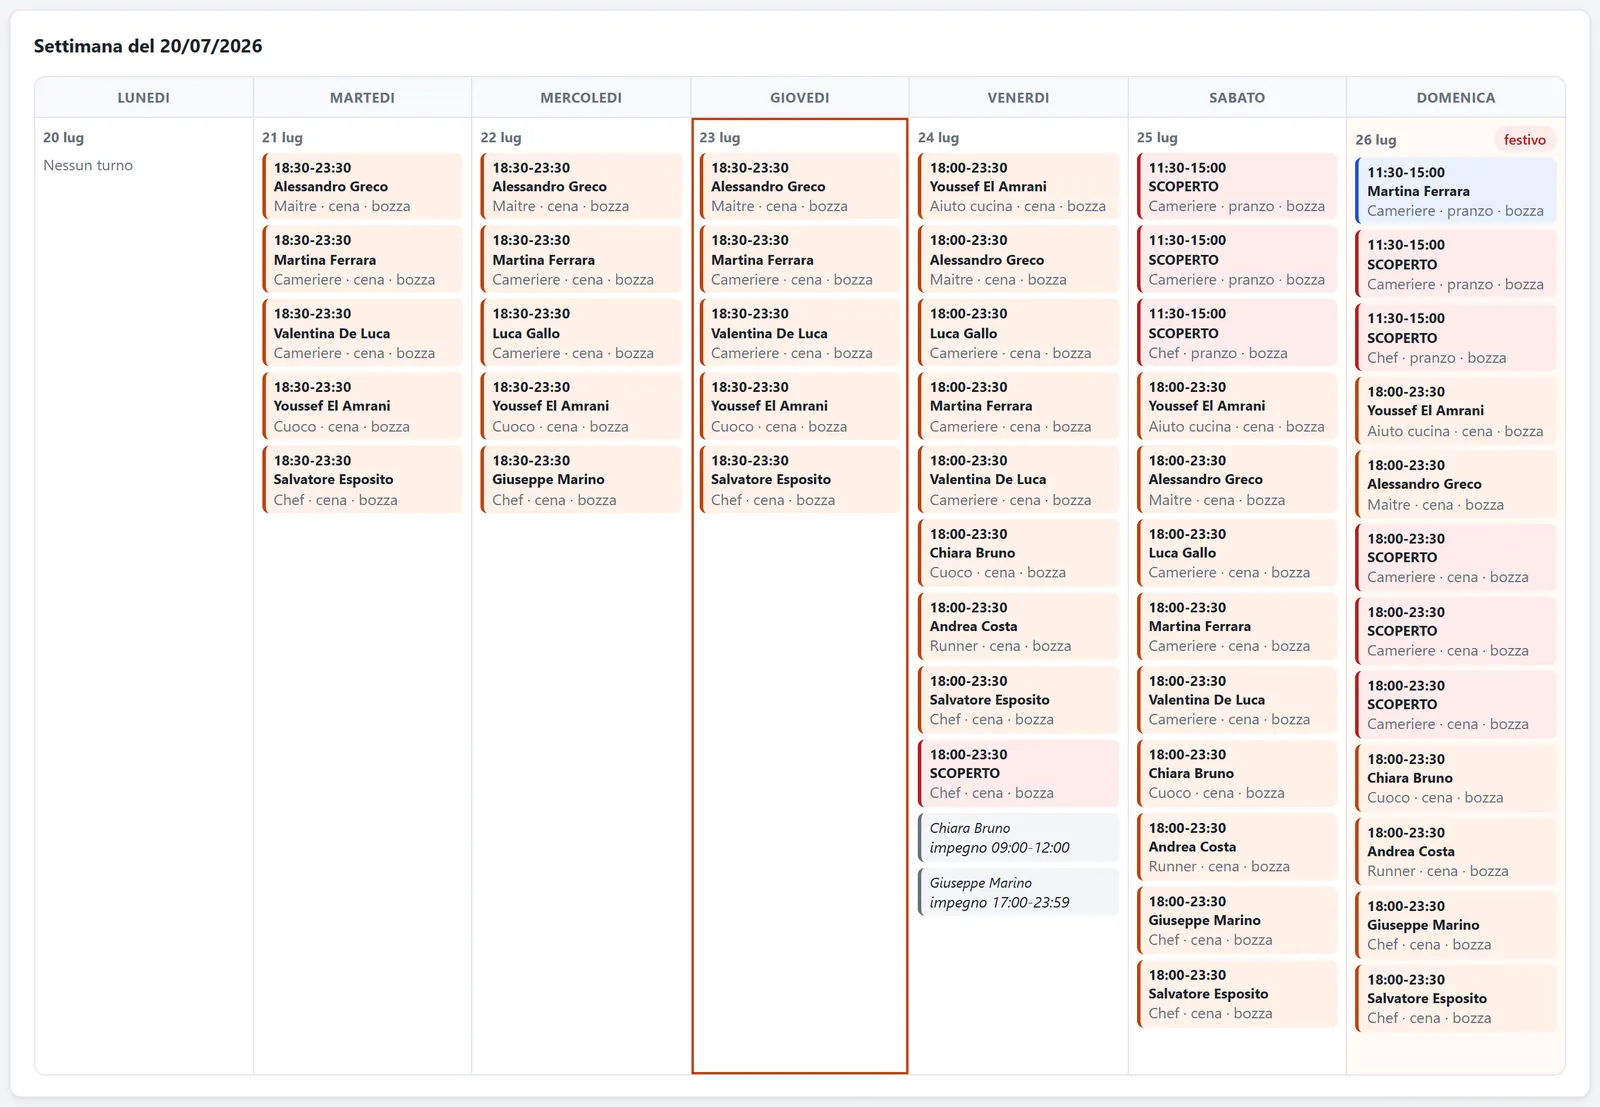Open Saturday's Andrea Costa Runner shift

[x=1237, y=847]
